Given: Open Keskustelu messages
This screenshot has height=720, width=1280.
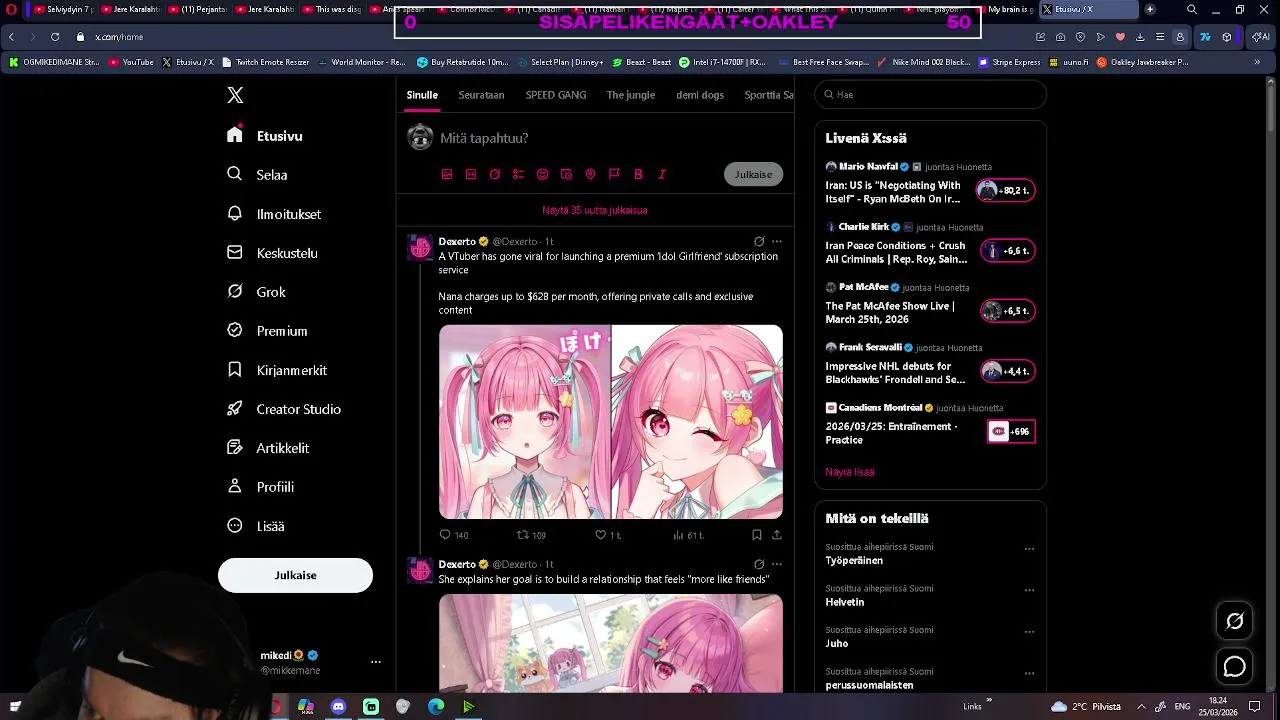Looking at the screenshot, I should tap(273, 253).
